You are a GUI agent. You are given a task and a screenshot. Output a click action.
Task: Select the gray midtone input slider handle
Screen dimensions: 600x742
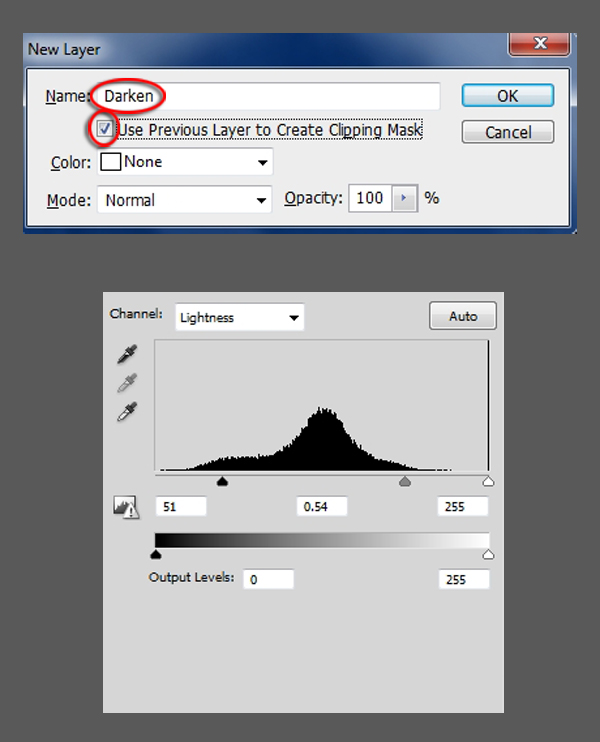click(405, 482)
